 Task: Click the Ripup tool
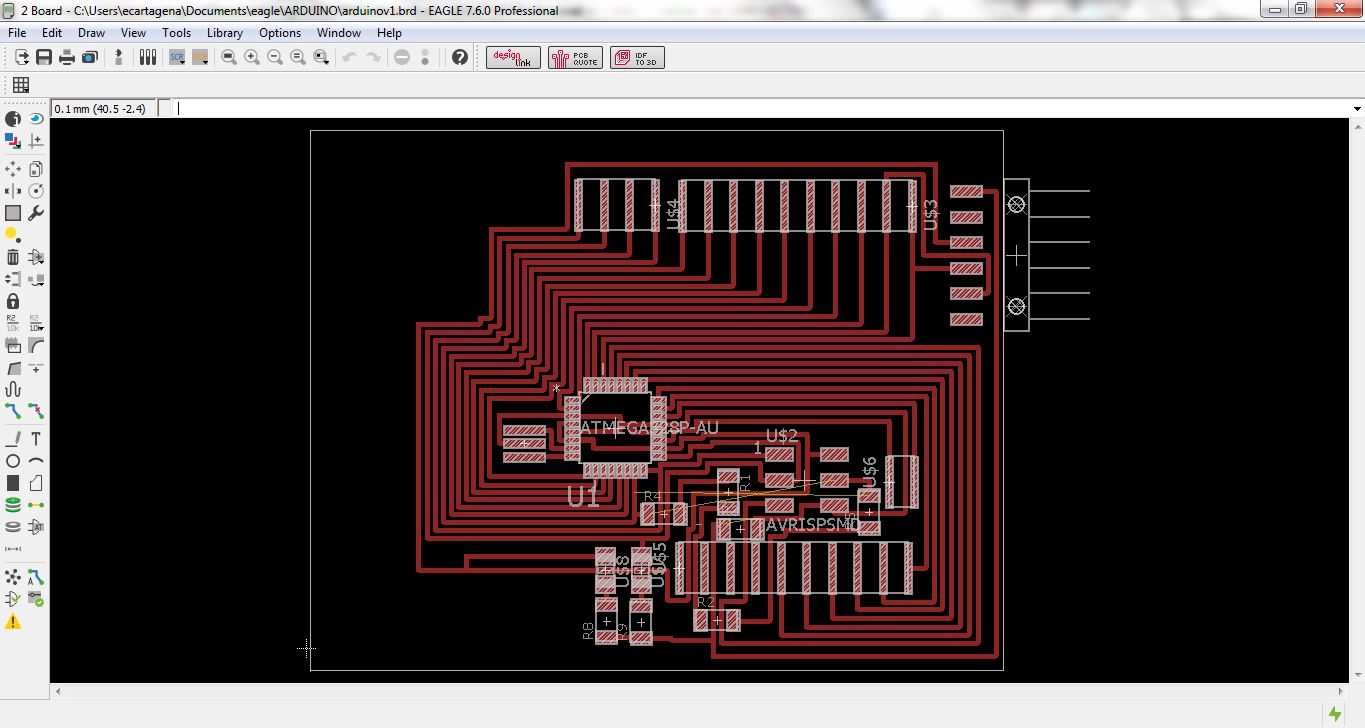(x=36, y=410)
